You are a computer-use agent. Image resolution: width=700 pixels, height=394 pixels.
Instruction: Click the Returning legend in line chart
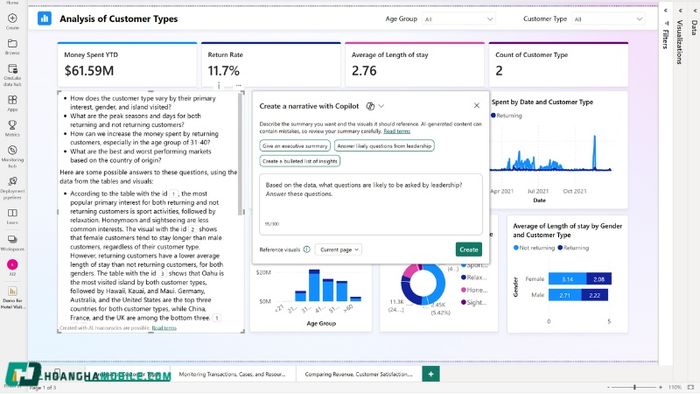(x=507, y=116)
